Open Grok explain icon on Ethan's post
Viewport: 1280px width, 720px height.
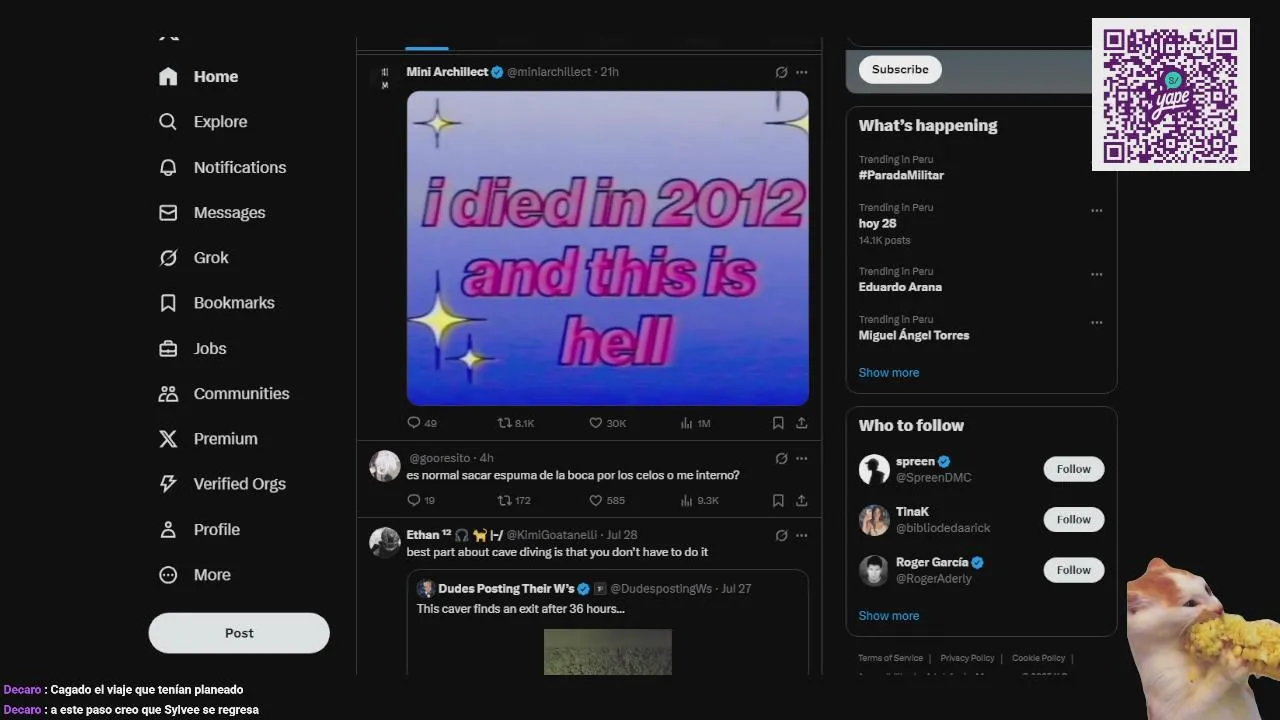(781, 535)
